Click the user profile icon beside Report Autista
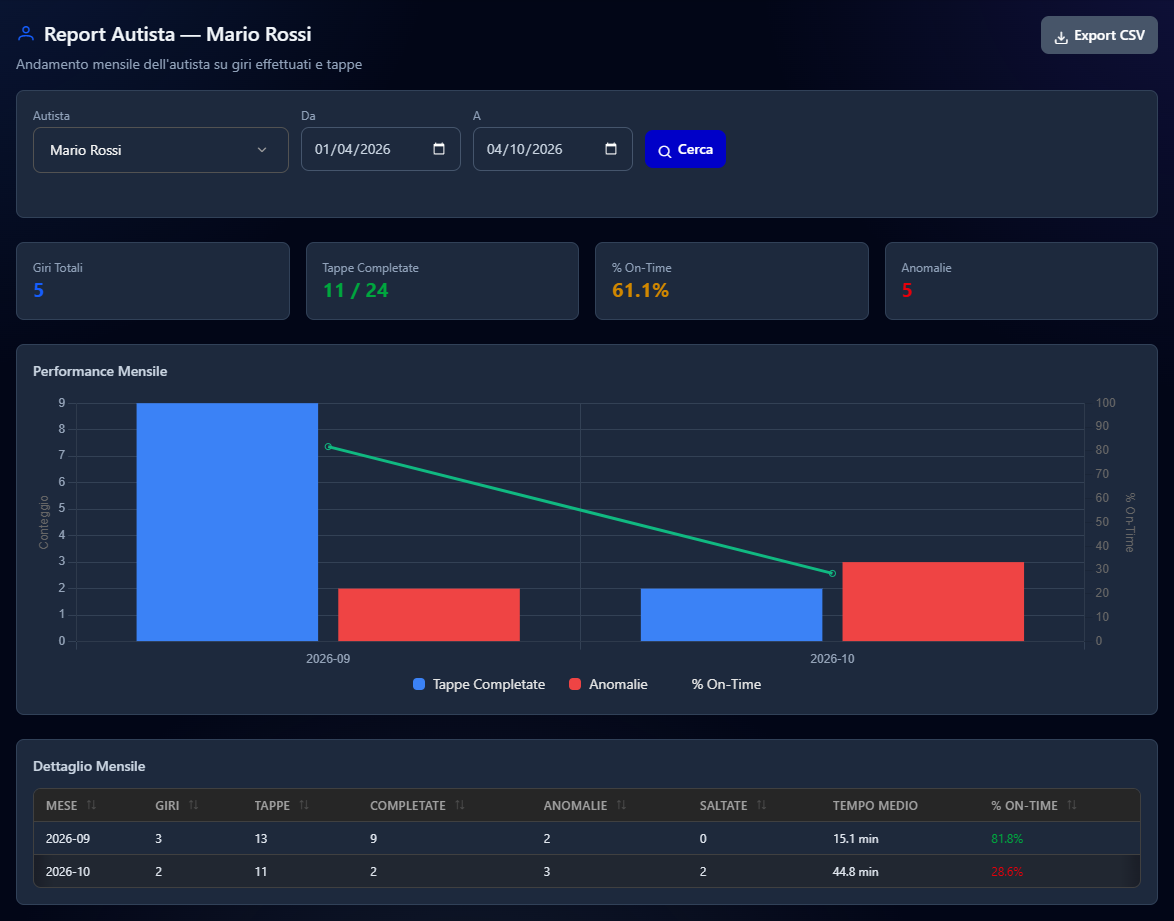1174x921 pixels. pyautogui.click(x=26, y=34)
